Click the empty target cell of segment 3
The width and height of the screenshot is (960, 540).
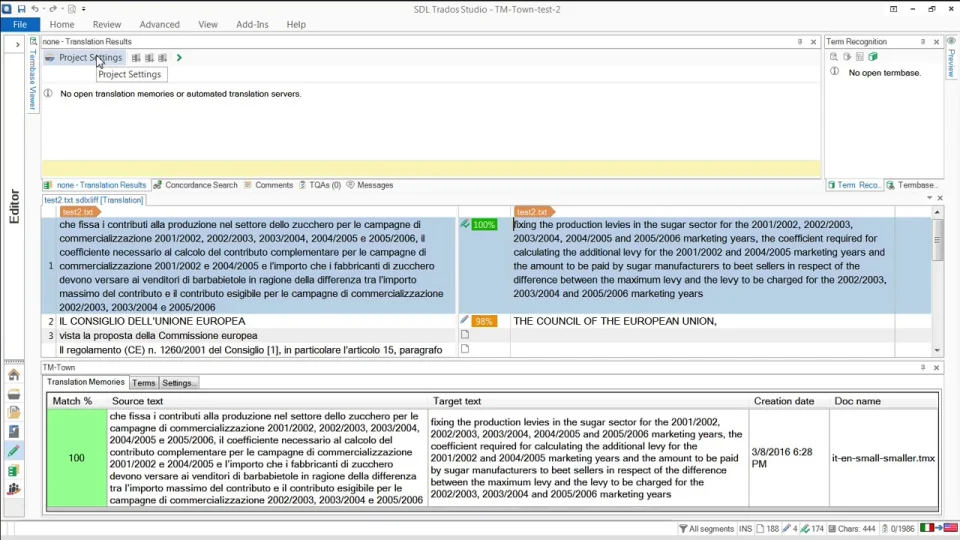tap(702, 336)
